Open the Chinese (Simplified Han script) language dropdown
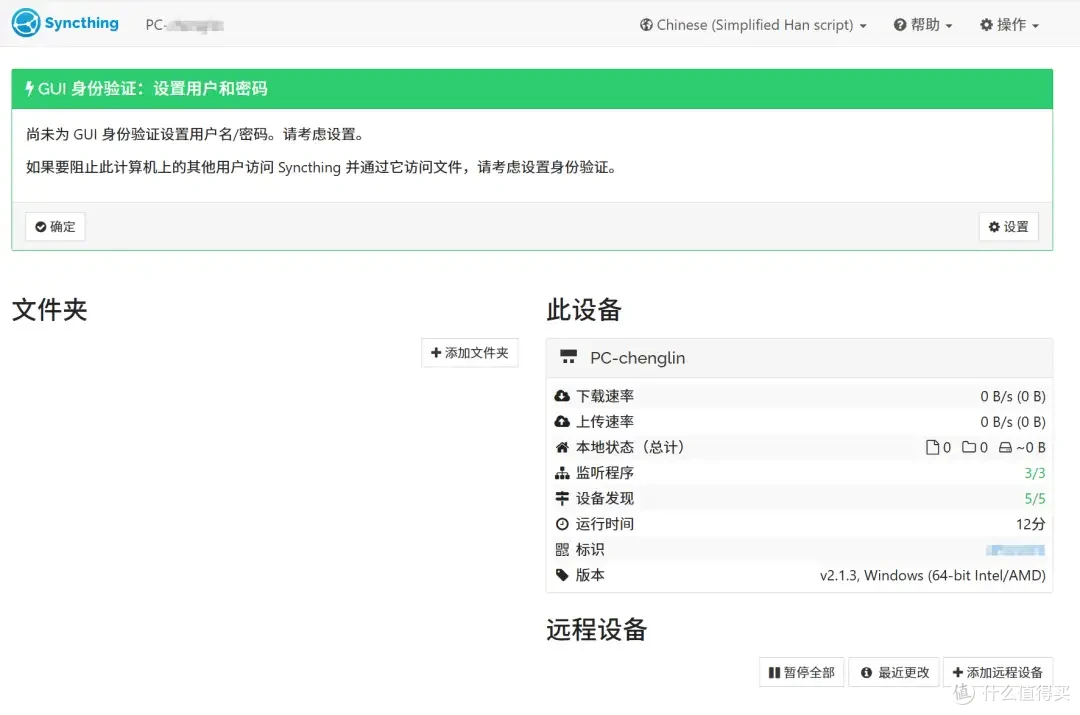 753,25
